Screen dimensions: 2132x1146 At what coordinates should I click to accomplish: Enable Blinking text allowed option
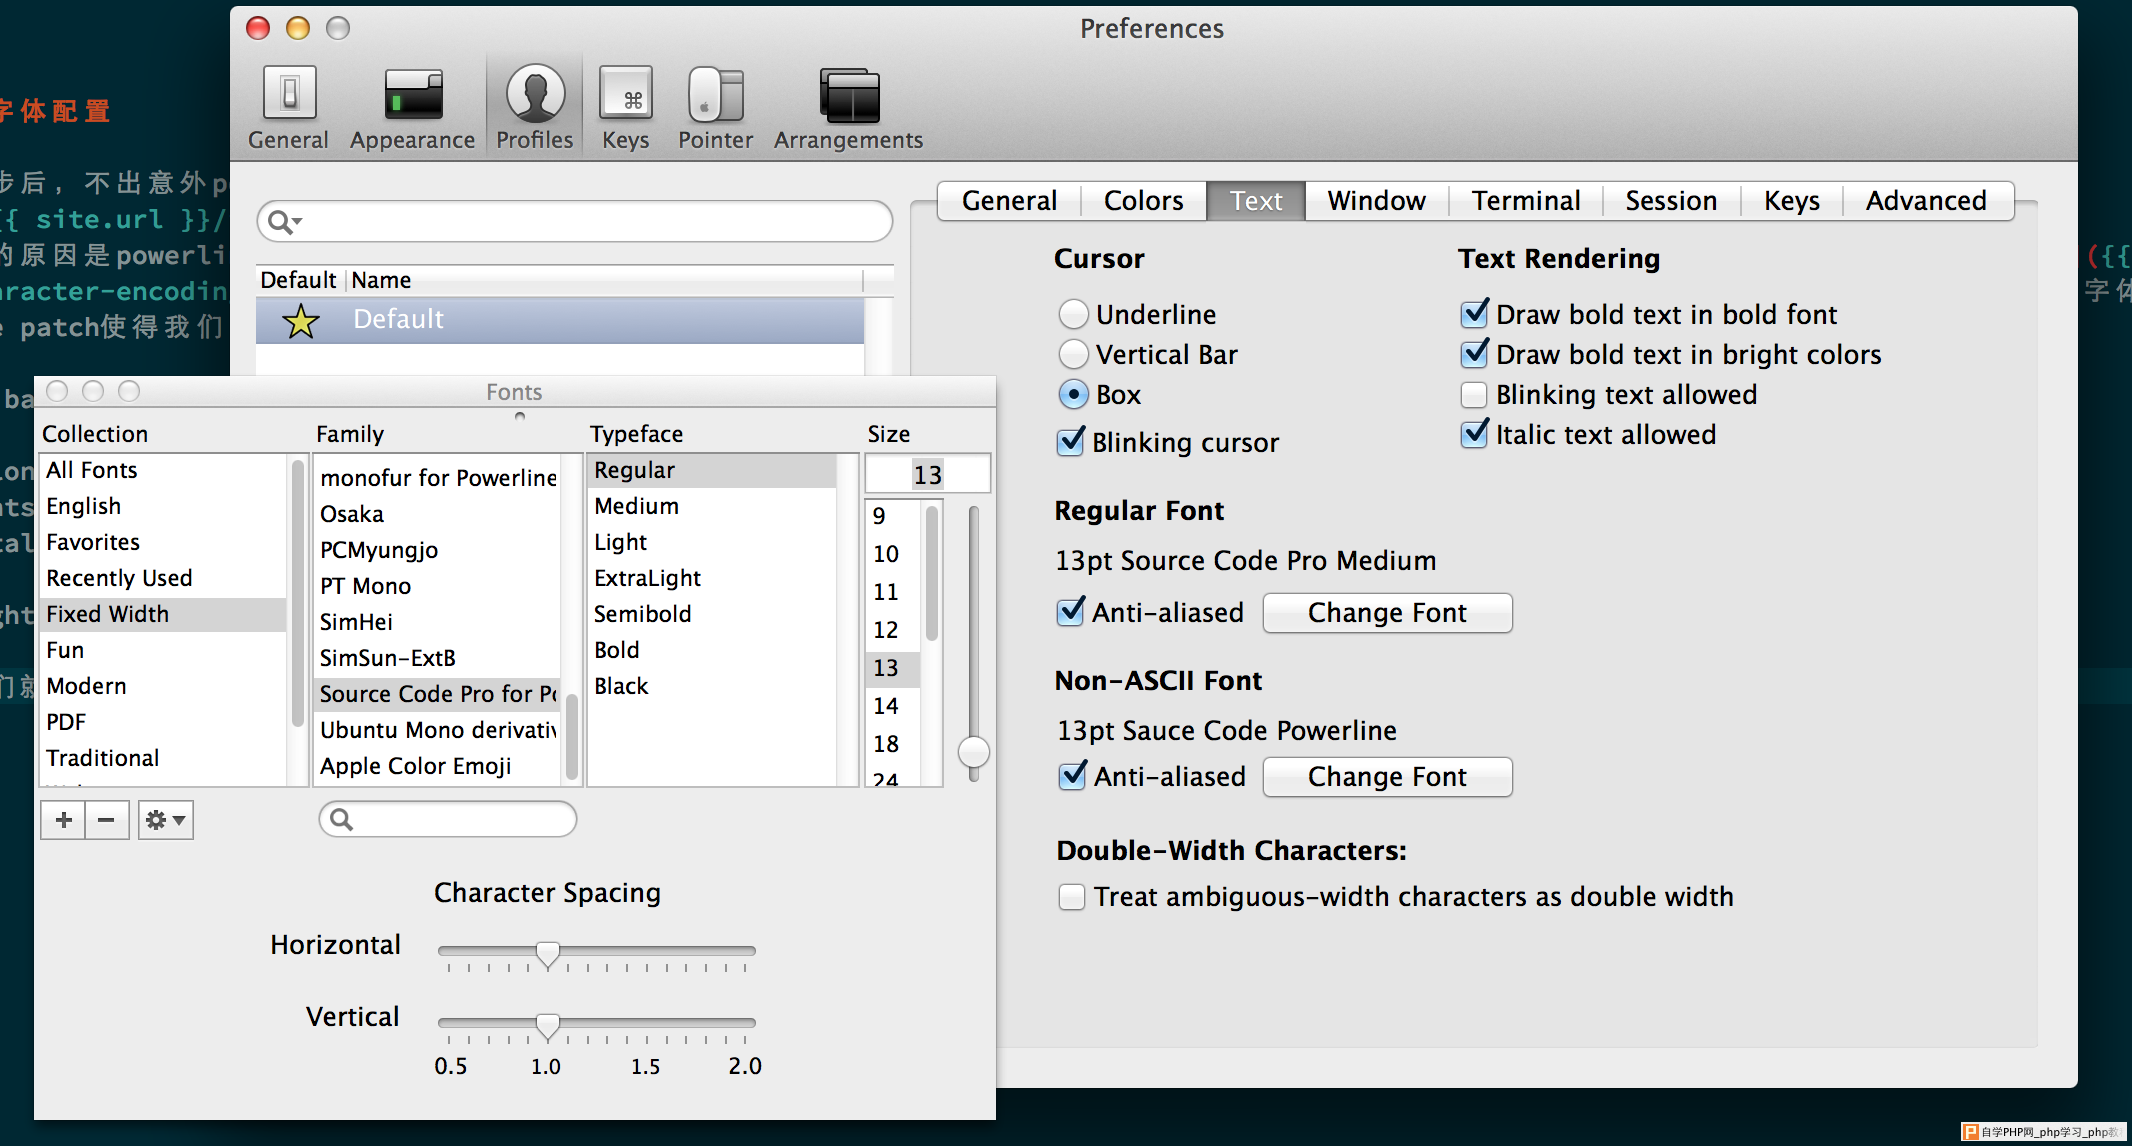[1476, 395]
